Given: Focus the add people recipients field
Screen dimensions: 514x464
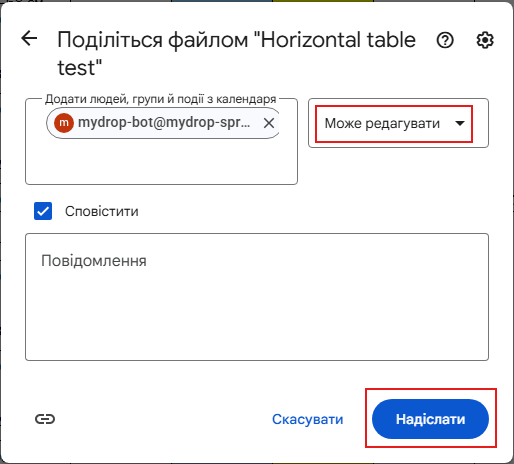Looking at the screenshot, I should [161, 141].
